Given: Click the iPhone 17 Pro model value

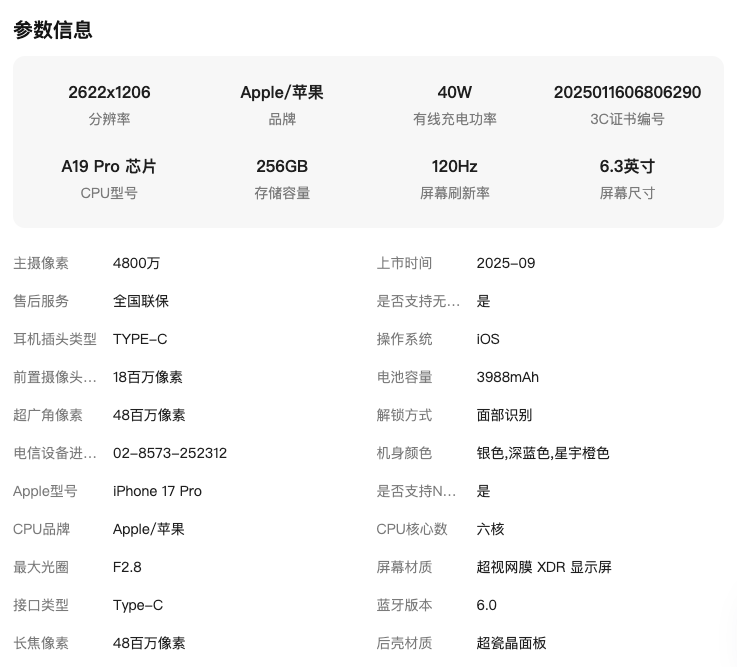Looking at the screenshot, I should pos(157,491).
